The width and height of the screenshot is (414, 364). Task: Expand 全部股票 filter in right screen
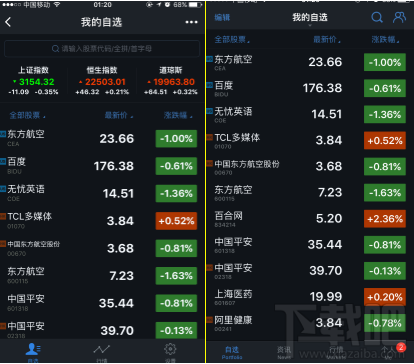point(232,40)
